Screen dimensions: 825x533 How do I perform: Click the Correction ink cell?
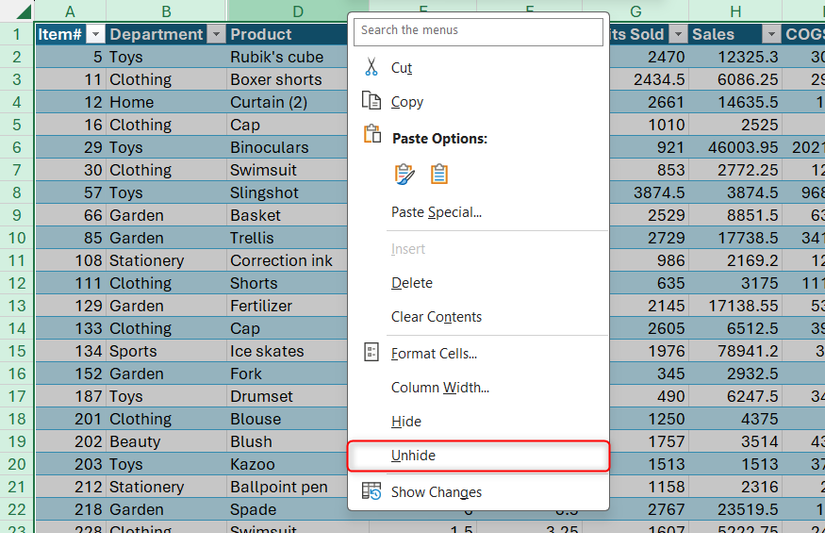pos(288,260)
